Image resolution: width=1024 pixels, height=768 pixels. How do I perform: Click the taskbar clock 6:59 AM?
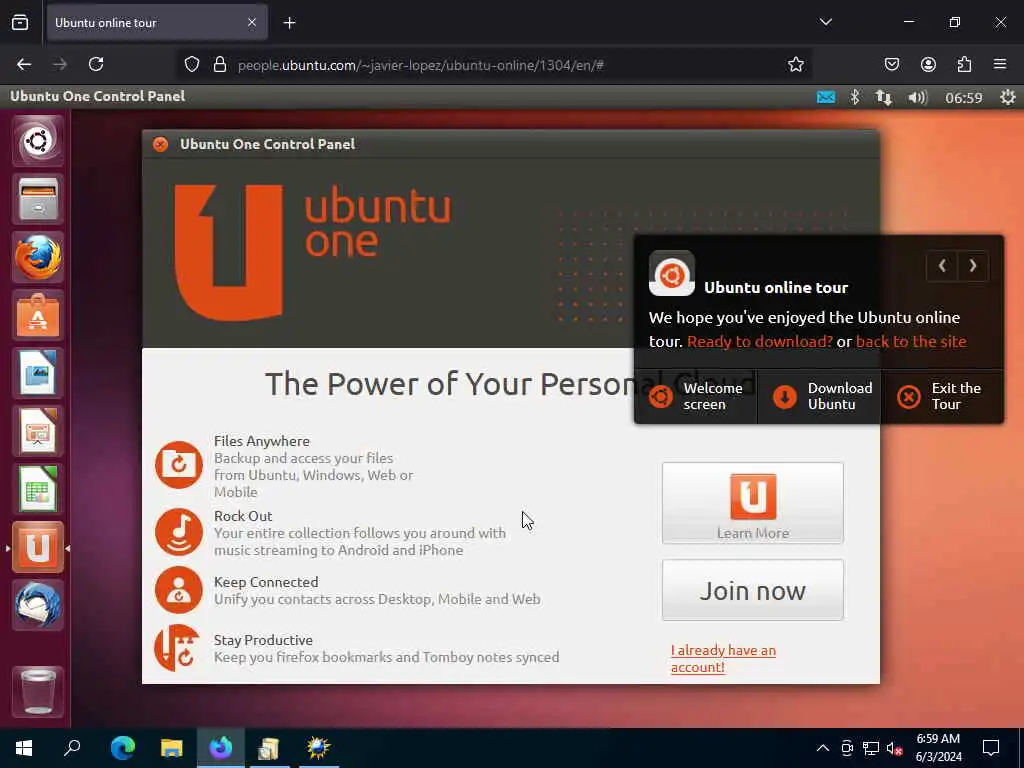point(938,748)
